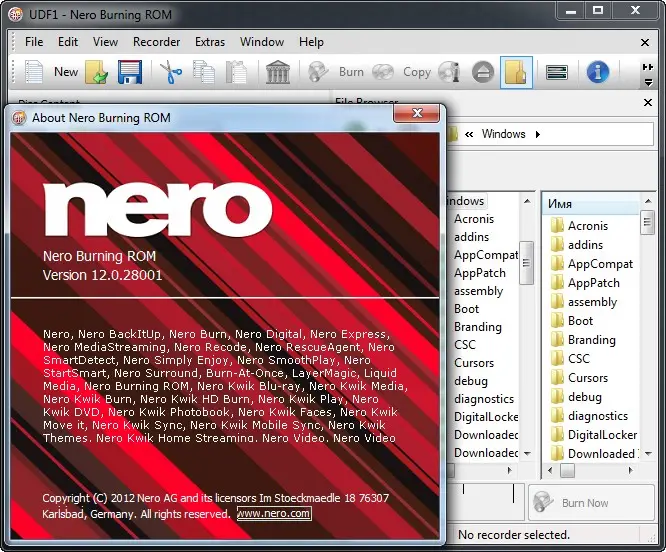Click the scissors Cut icon

(x=171, y=72)
